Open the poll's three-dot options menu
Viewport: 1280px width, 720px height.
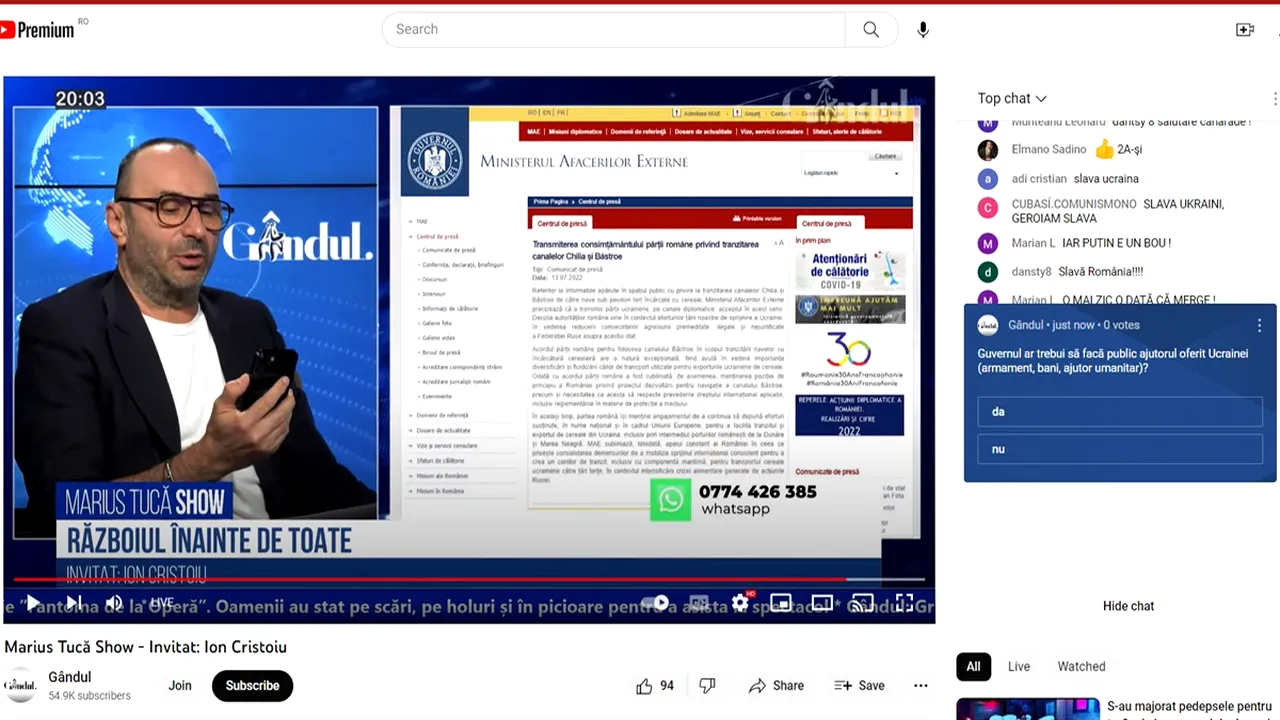pyautogui.click(x=1259, y=325)
